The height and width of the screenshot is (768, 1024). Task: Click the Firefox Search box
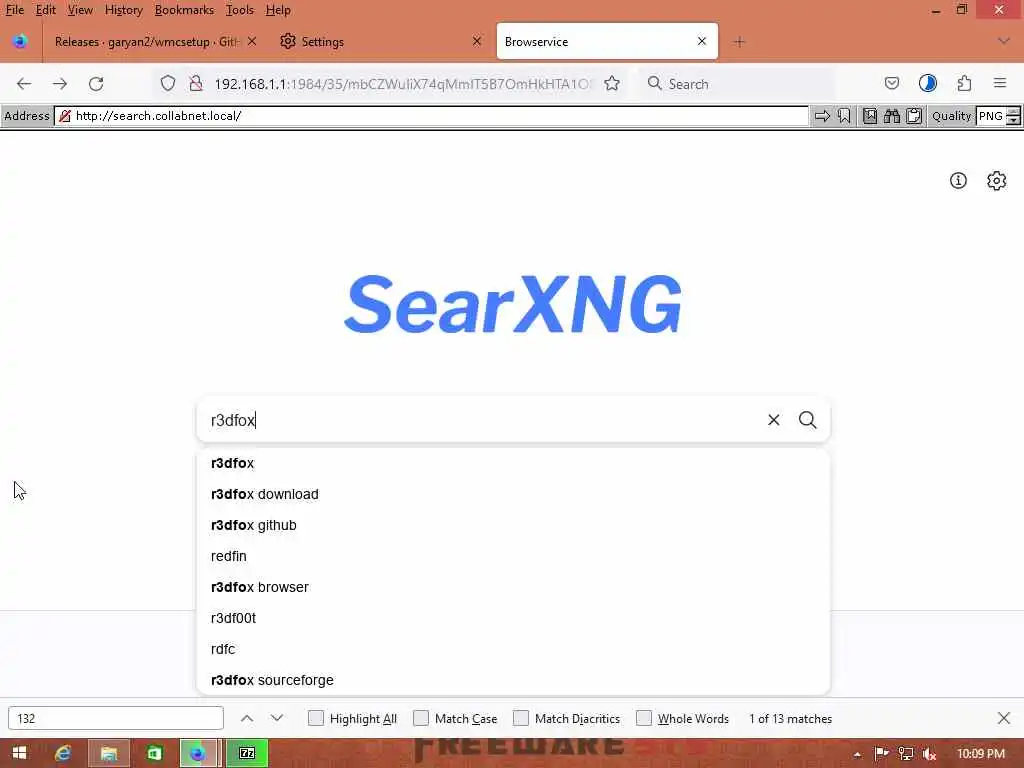737,84
